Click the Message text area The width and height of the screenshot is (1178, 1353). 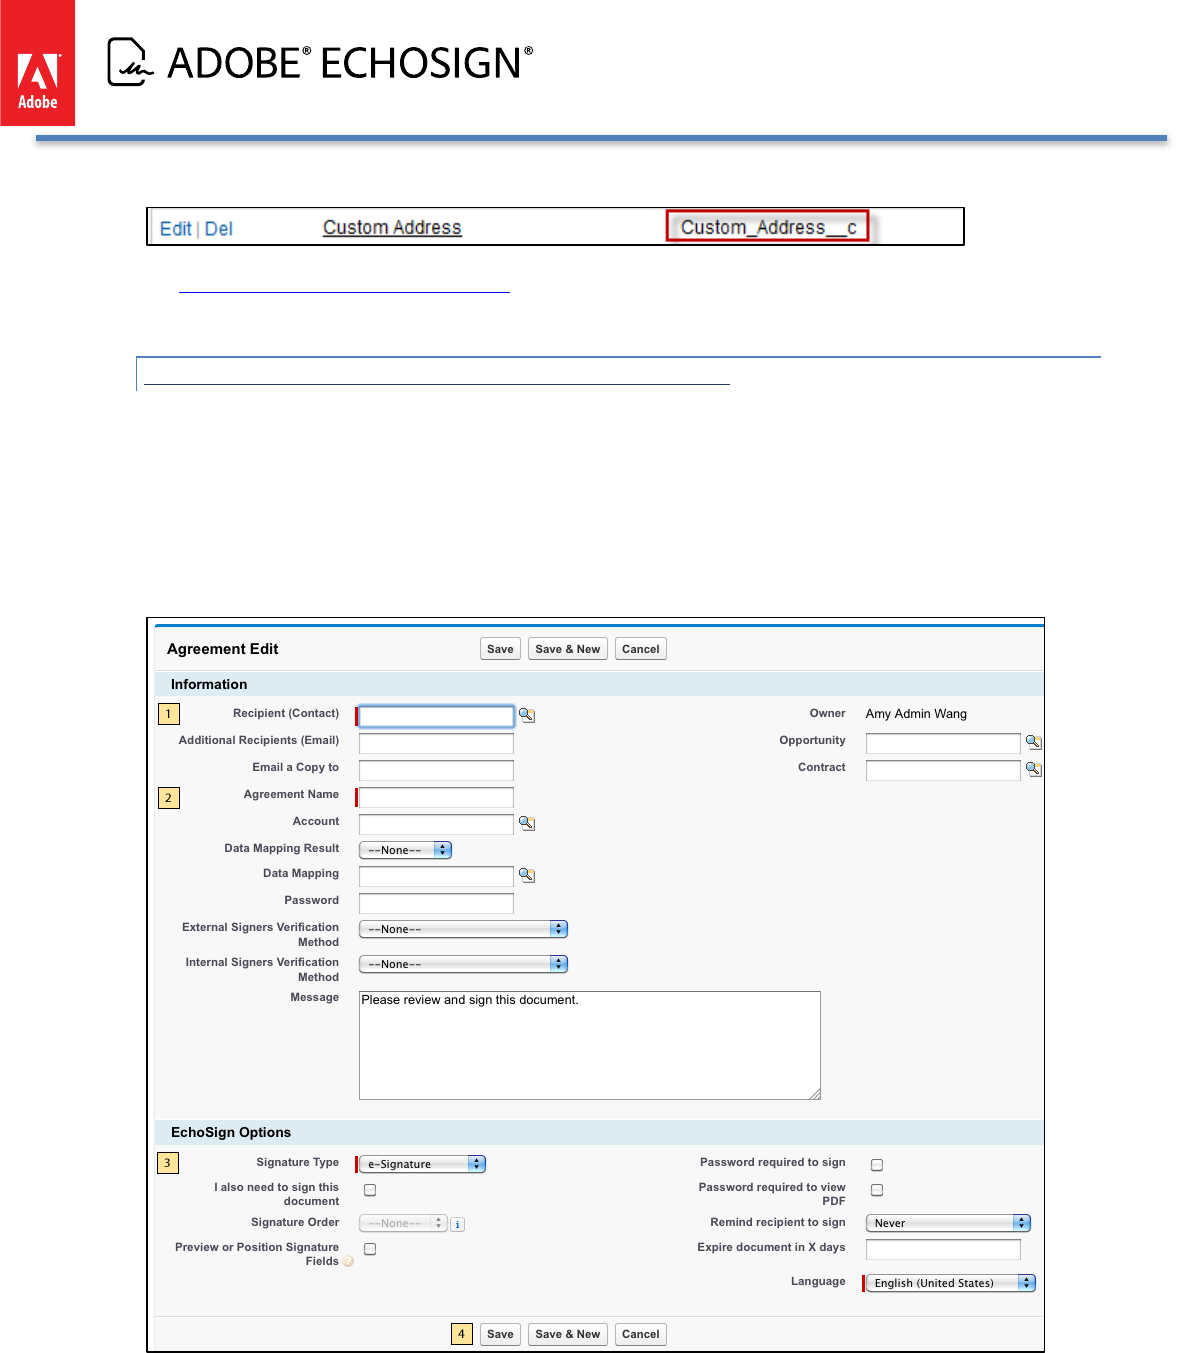point(590,1045)
